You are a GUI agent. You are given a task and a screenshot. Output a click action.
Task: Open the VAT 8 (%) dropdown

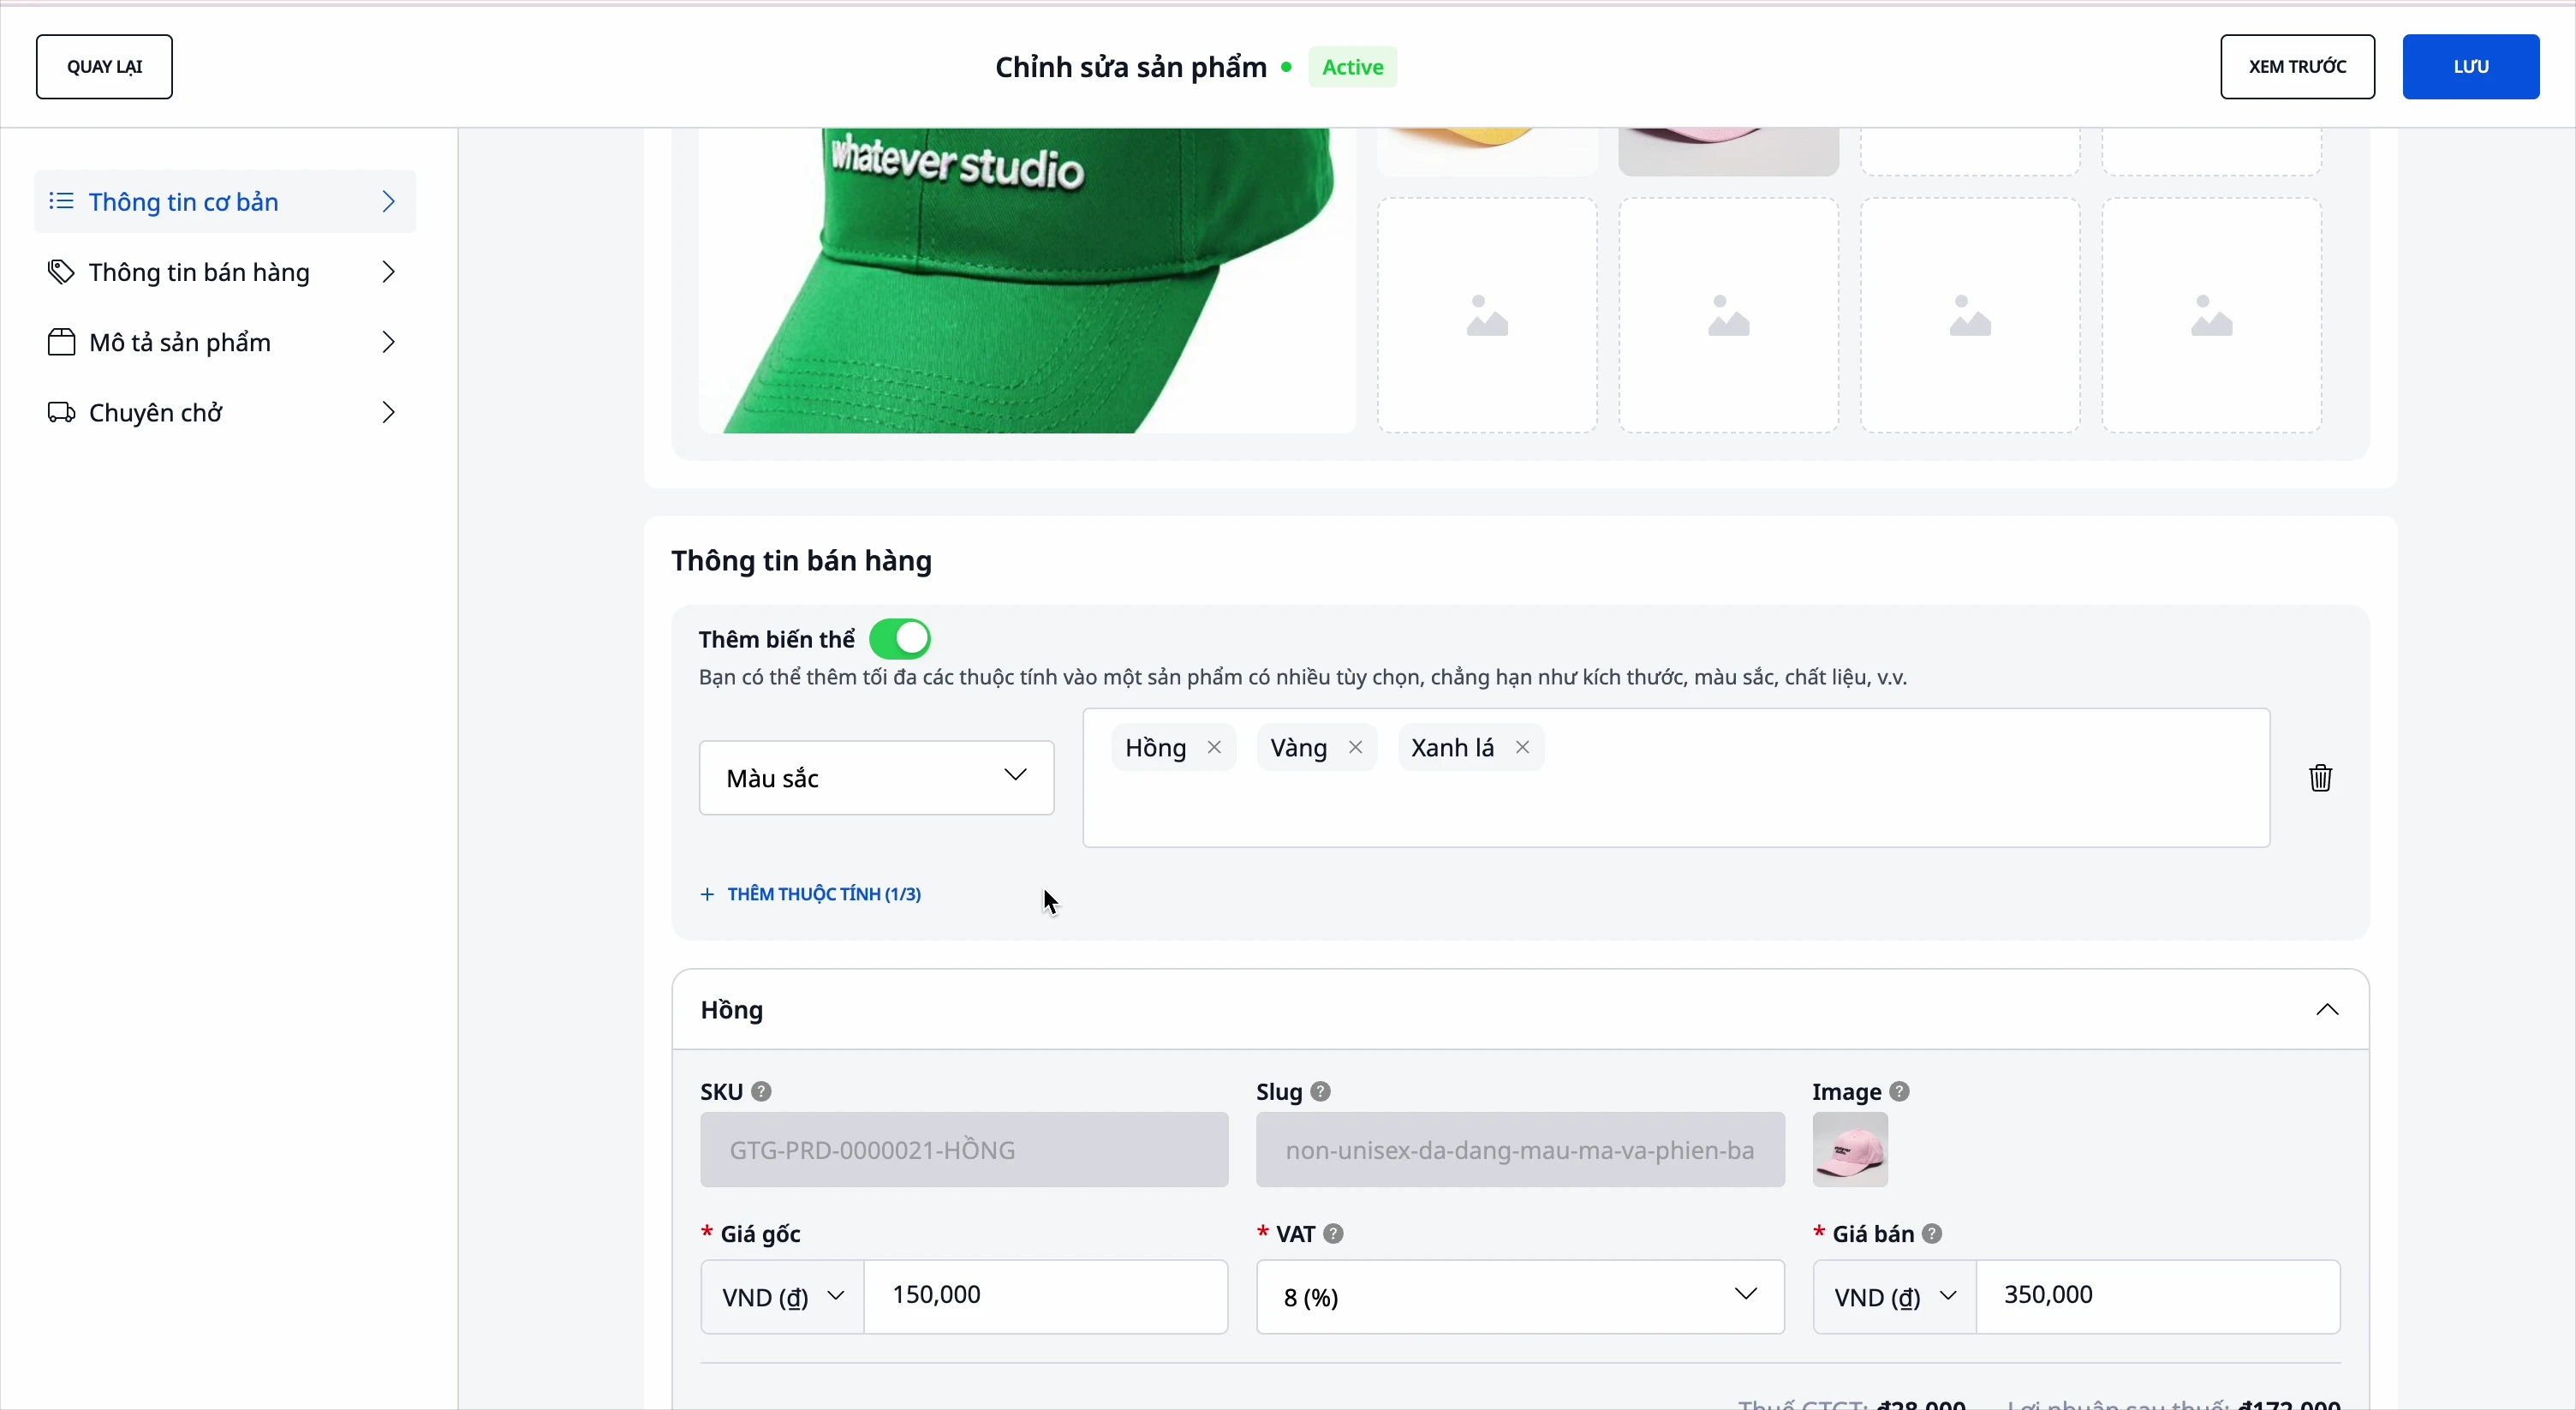(x=1519, y=1297)
